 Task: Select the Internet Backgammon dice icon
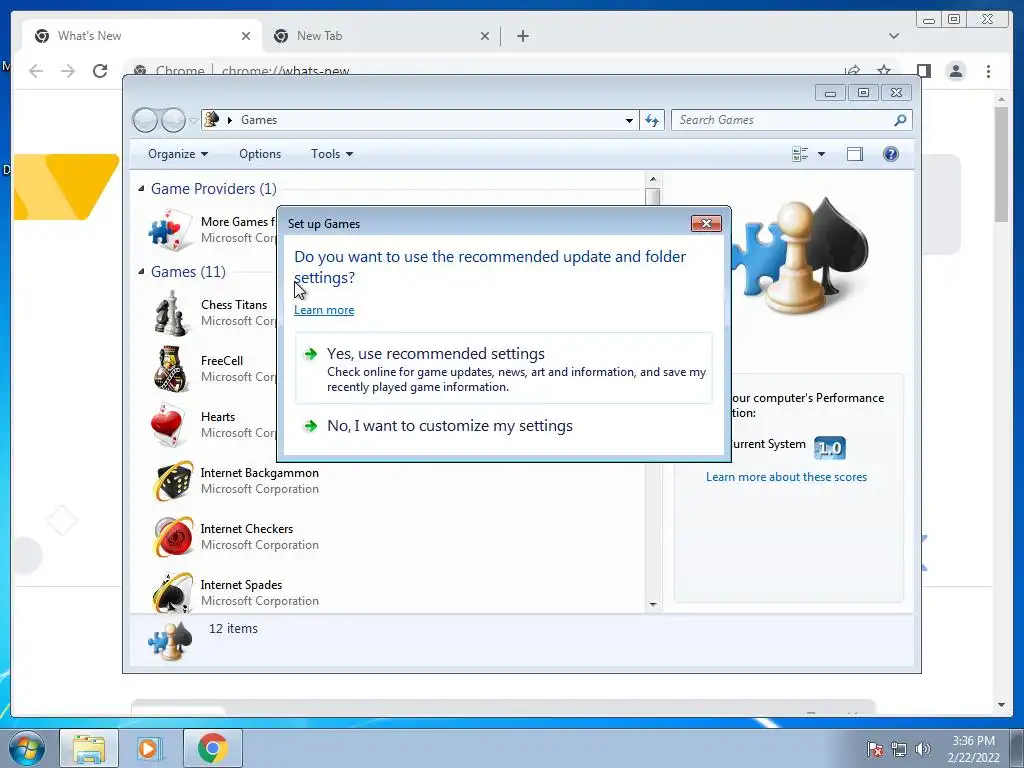(172, 481)
